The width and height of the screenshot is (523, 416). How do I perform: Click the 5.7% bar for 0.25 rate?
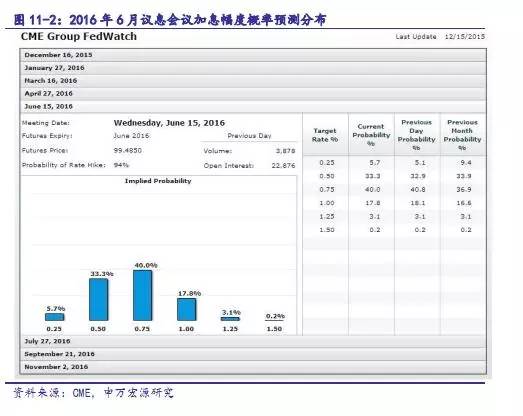pos(55,317)
